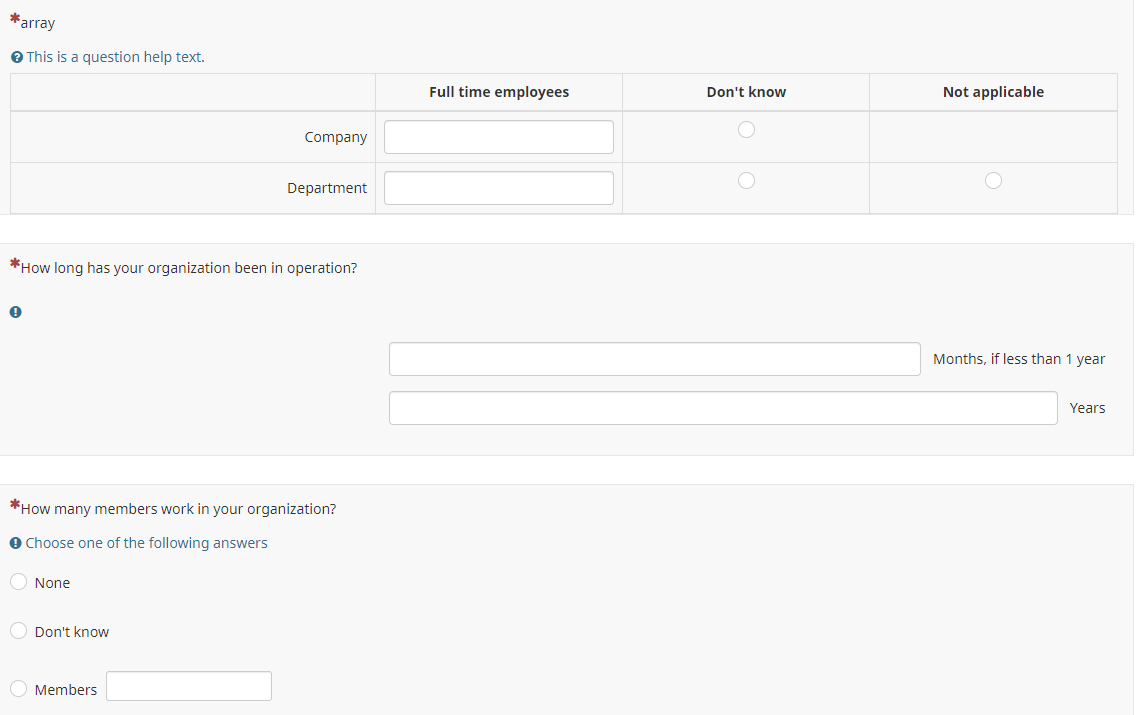Click the Members number input box
The width and height of the screenshot is (1141, 715).
tap(188, 686)
